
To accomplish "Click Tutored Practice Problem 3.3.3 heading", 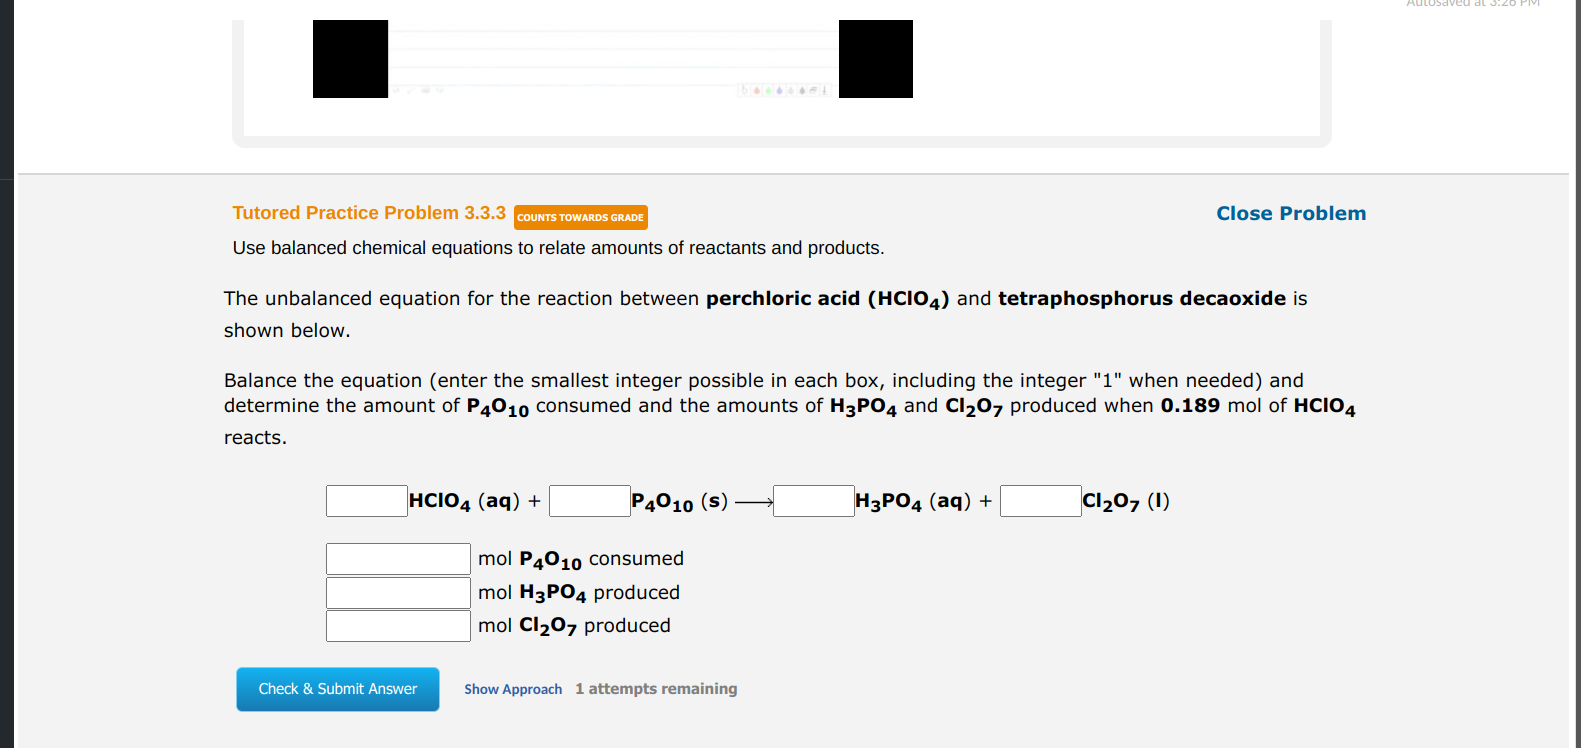I will click(369, 213).
